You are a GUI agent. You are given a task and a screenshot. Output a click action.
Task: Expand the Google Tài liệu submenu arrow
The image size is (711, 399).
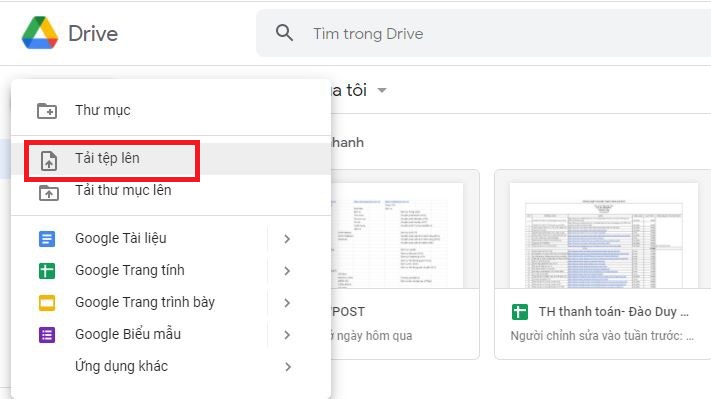coord(287,239)
